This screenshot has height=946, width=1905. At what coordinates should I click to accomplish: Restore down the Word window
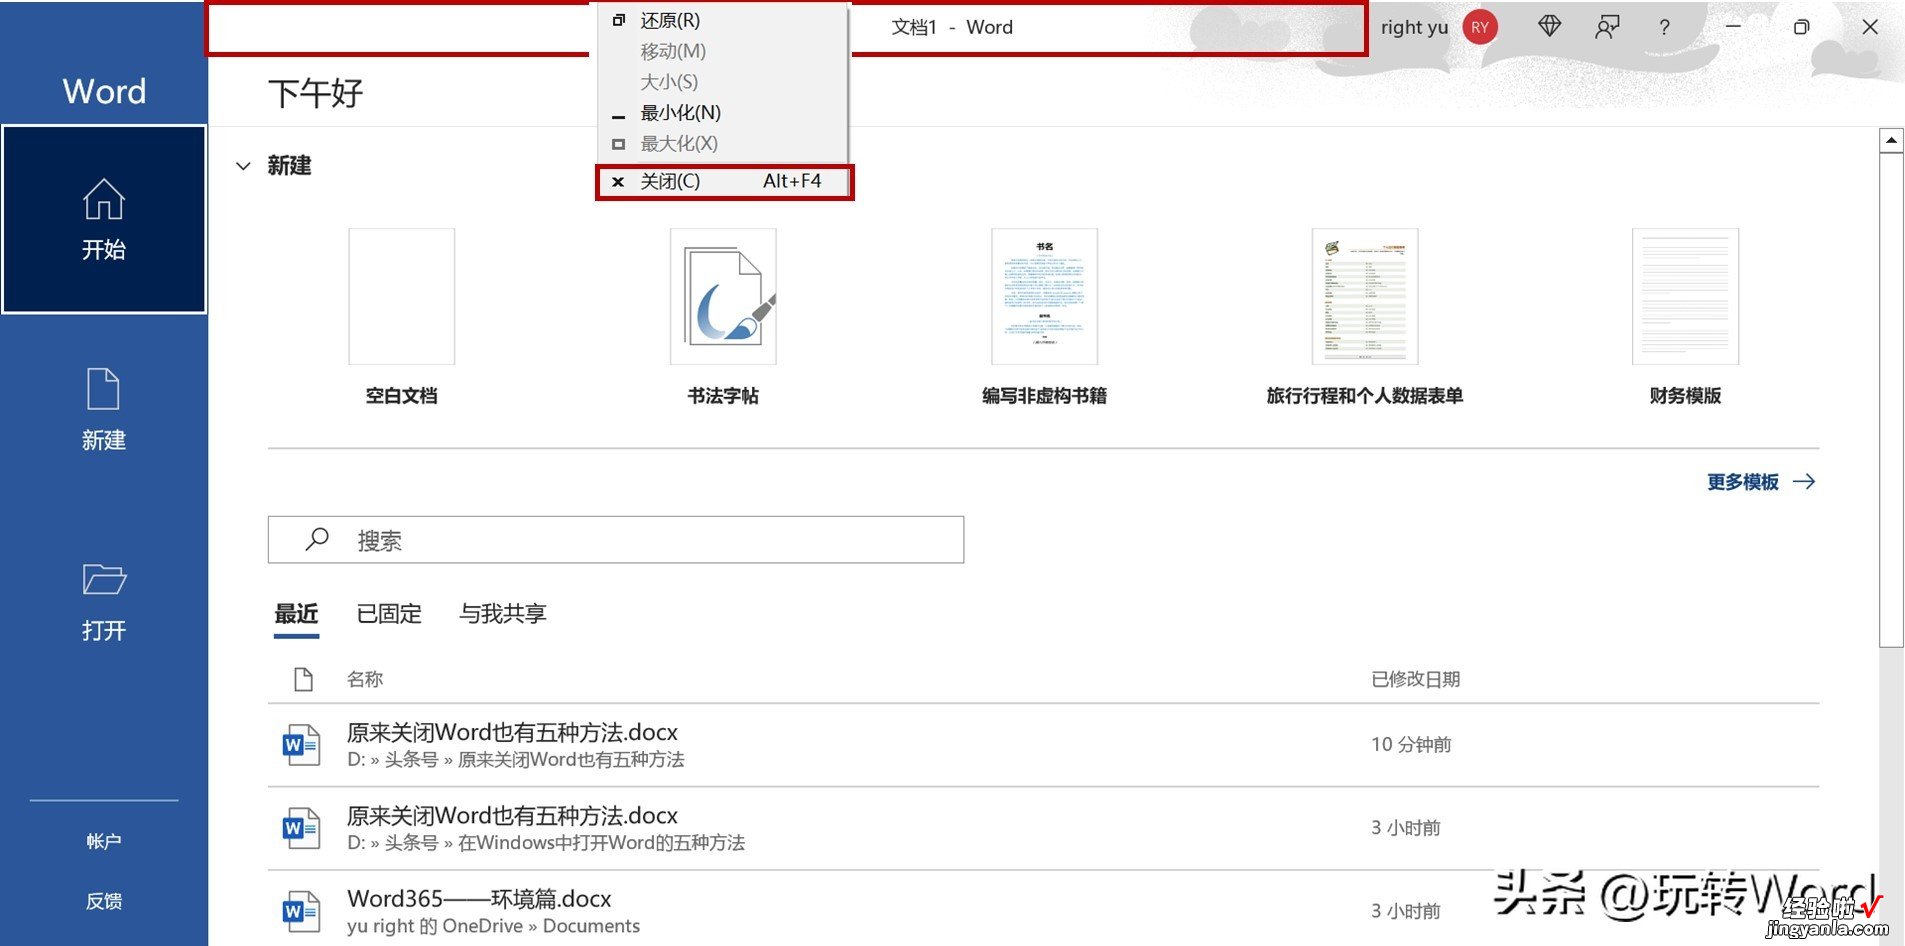[x=1801, y=27]
